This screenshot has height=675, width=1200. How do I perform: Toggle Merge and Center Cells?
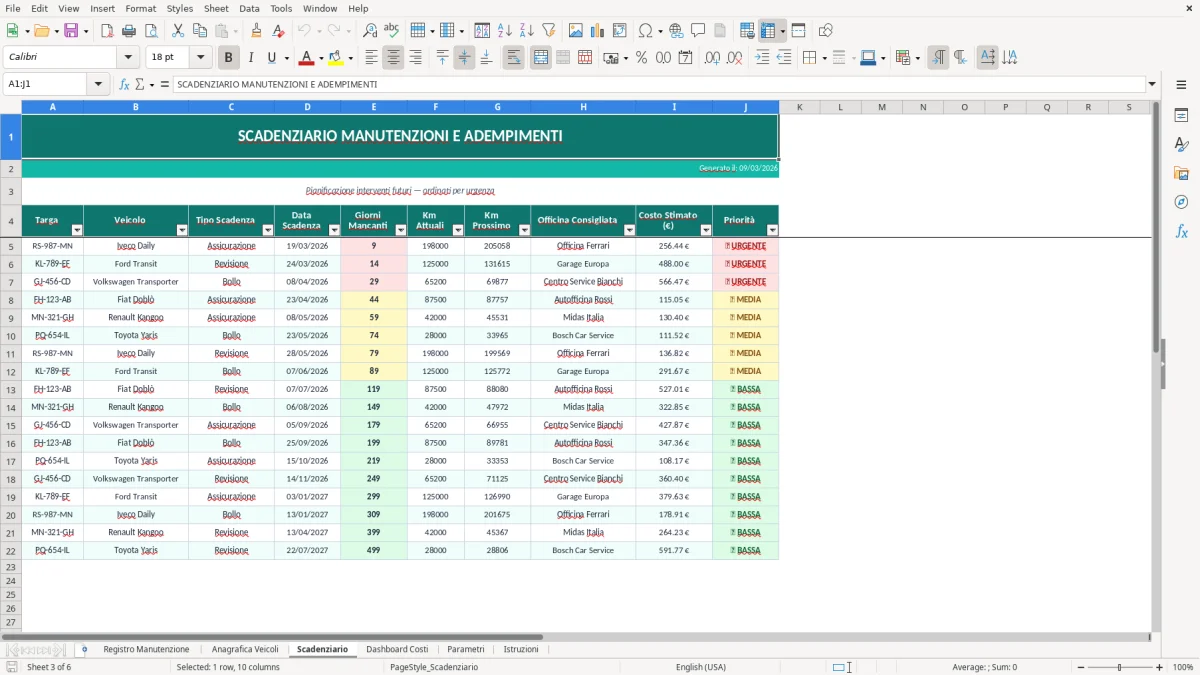point(541,58)
